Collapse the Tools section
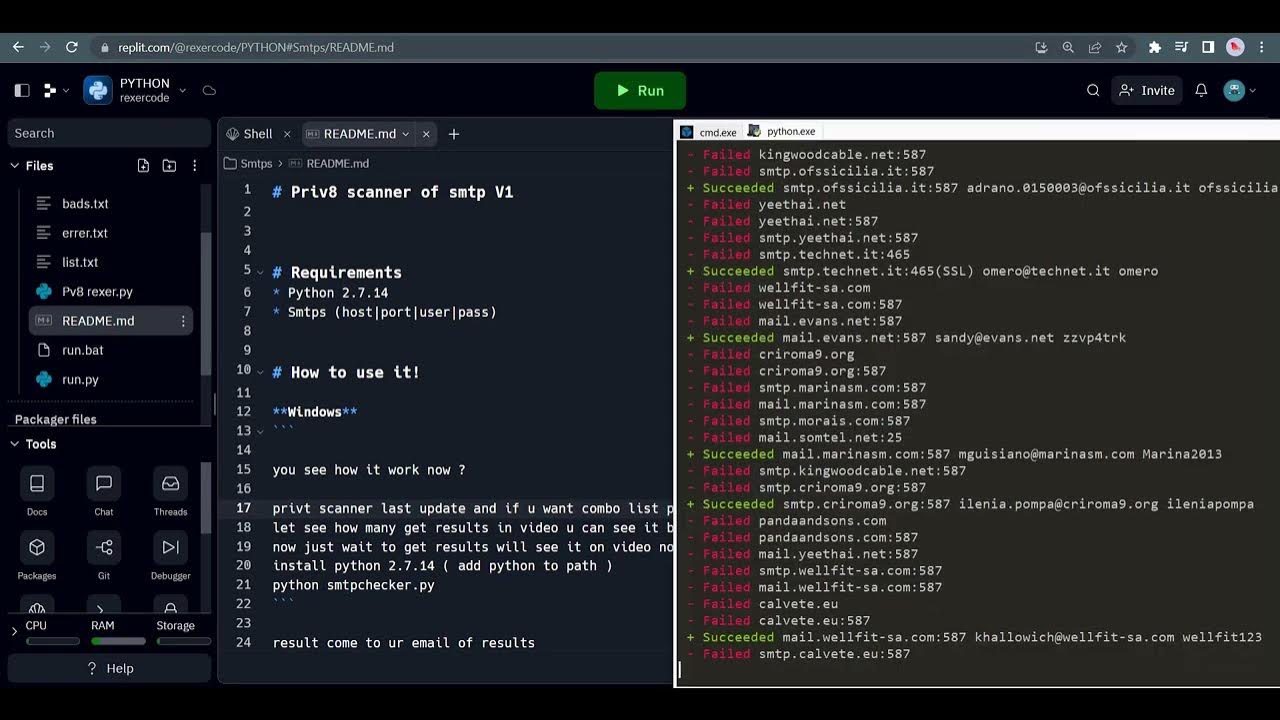This screenshot has width=1280, height=720. point(15,444)
